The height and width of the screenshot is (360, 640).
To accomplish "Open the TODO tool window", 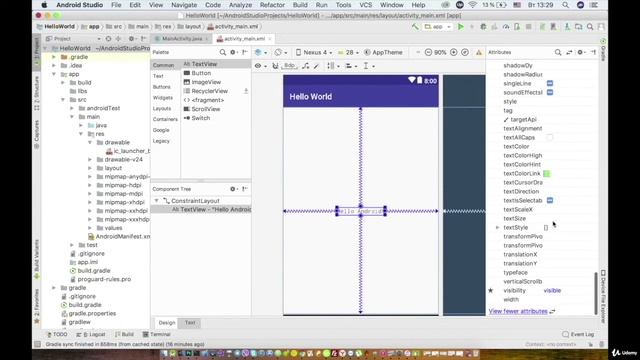I will 57,334.
